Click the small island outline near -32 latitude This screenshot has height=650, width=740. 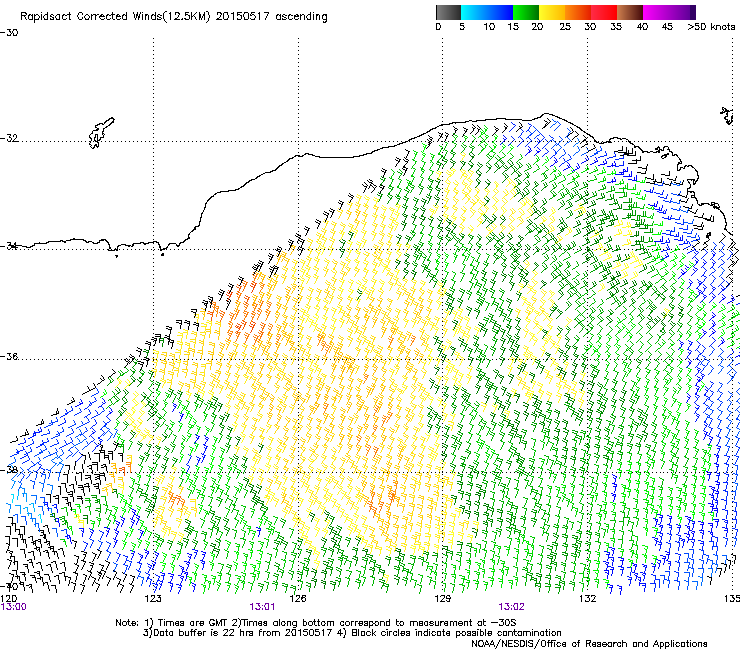coord(101,133)
